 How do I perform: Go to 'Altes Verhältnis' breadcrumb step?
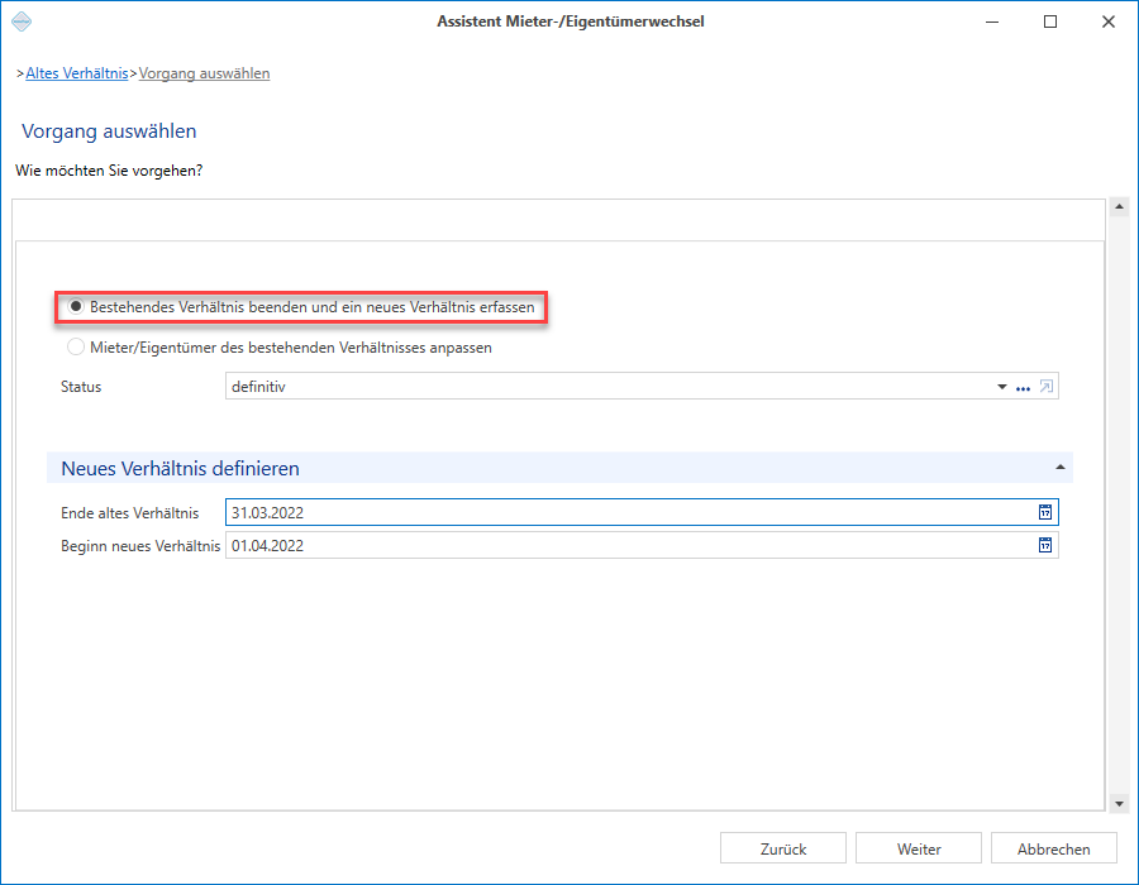click(76, 73)
